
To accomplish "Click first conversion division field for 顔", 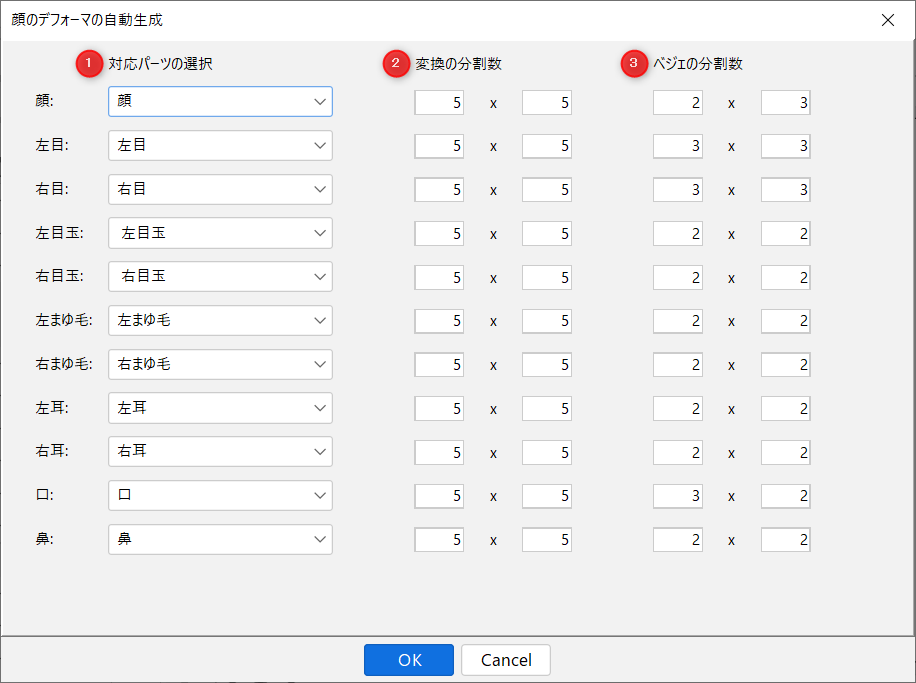I will [x=439, y=103].
